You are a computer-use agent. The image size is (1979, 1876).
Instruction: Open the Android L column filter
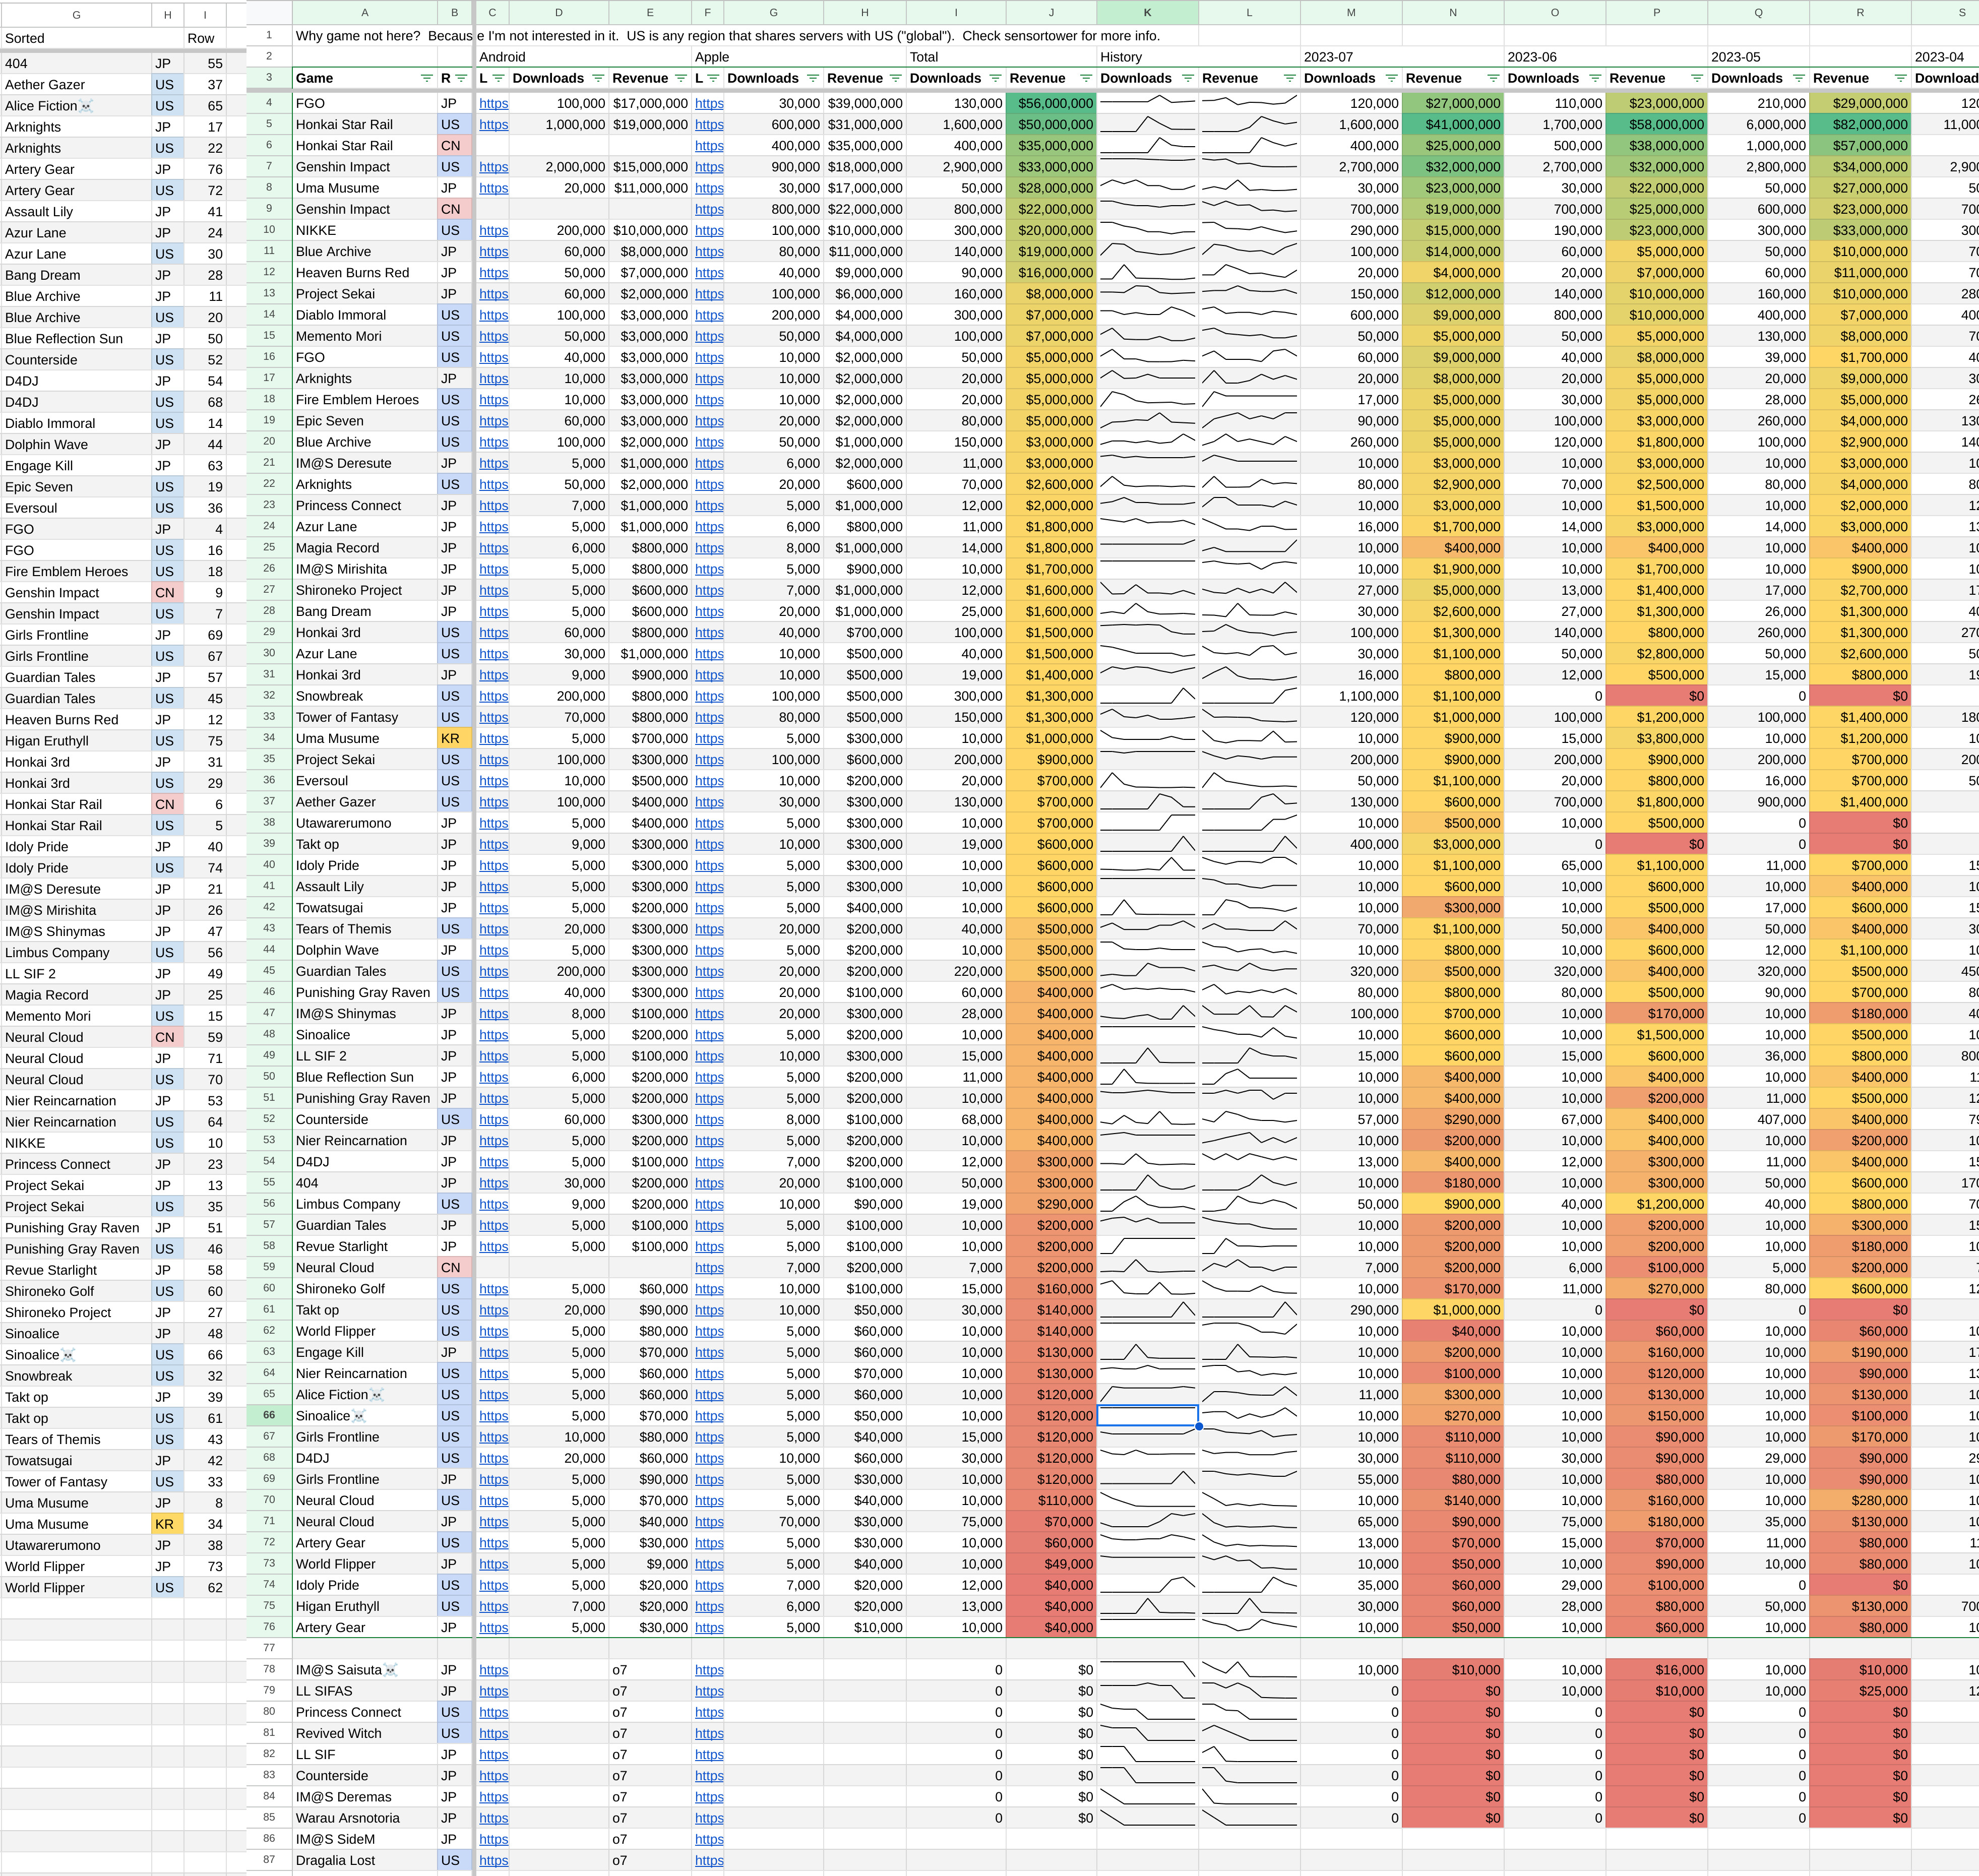tap(498, 78)
